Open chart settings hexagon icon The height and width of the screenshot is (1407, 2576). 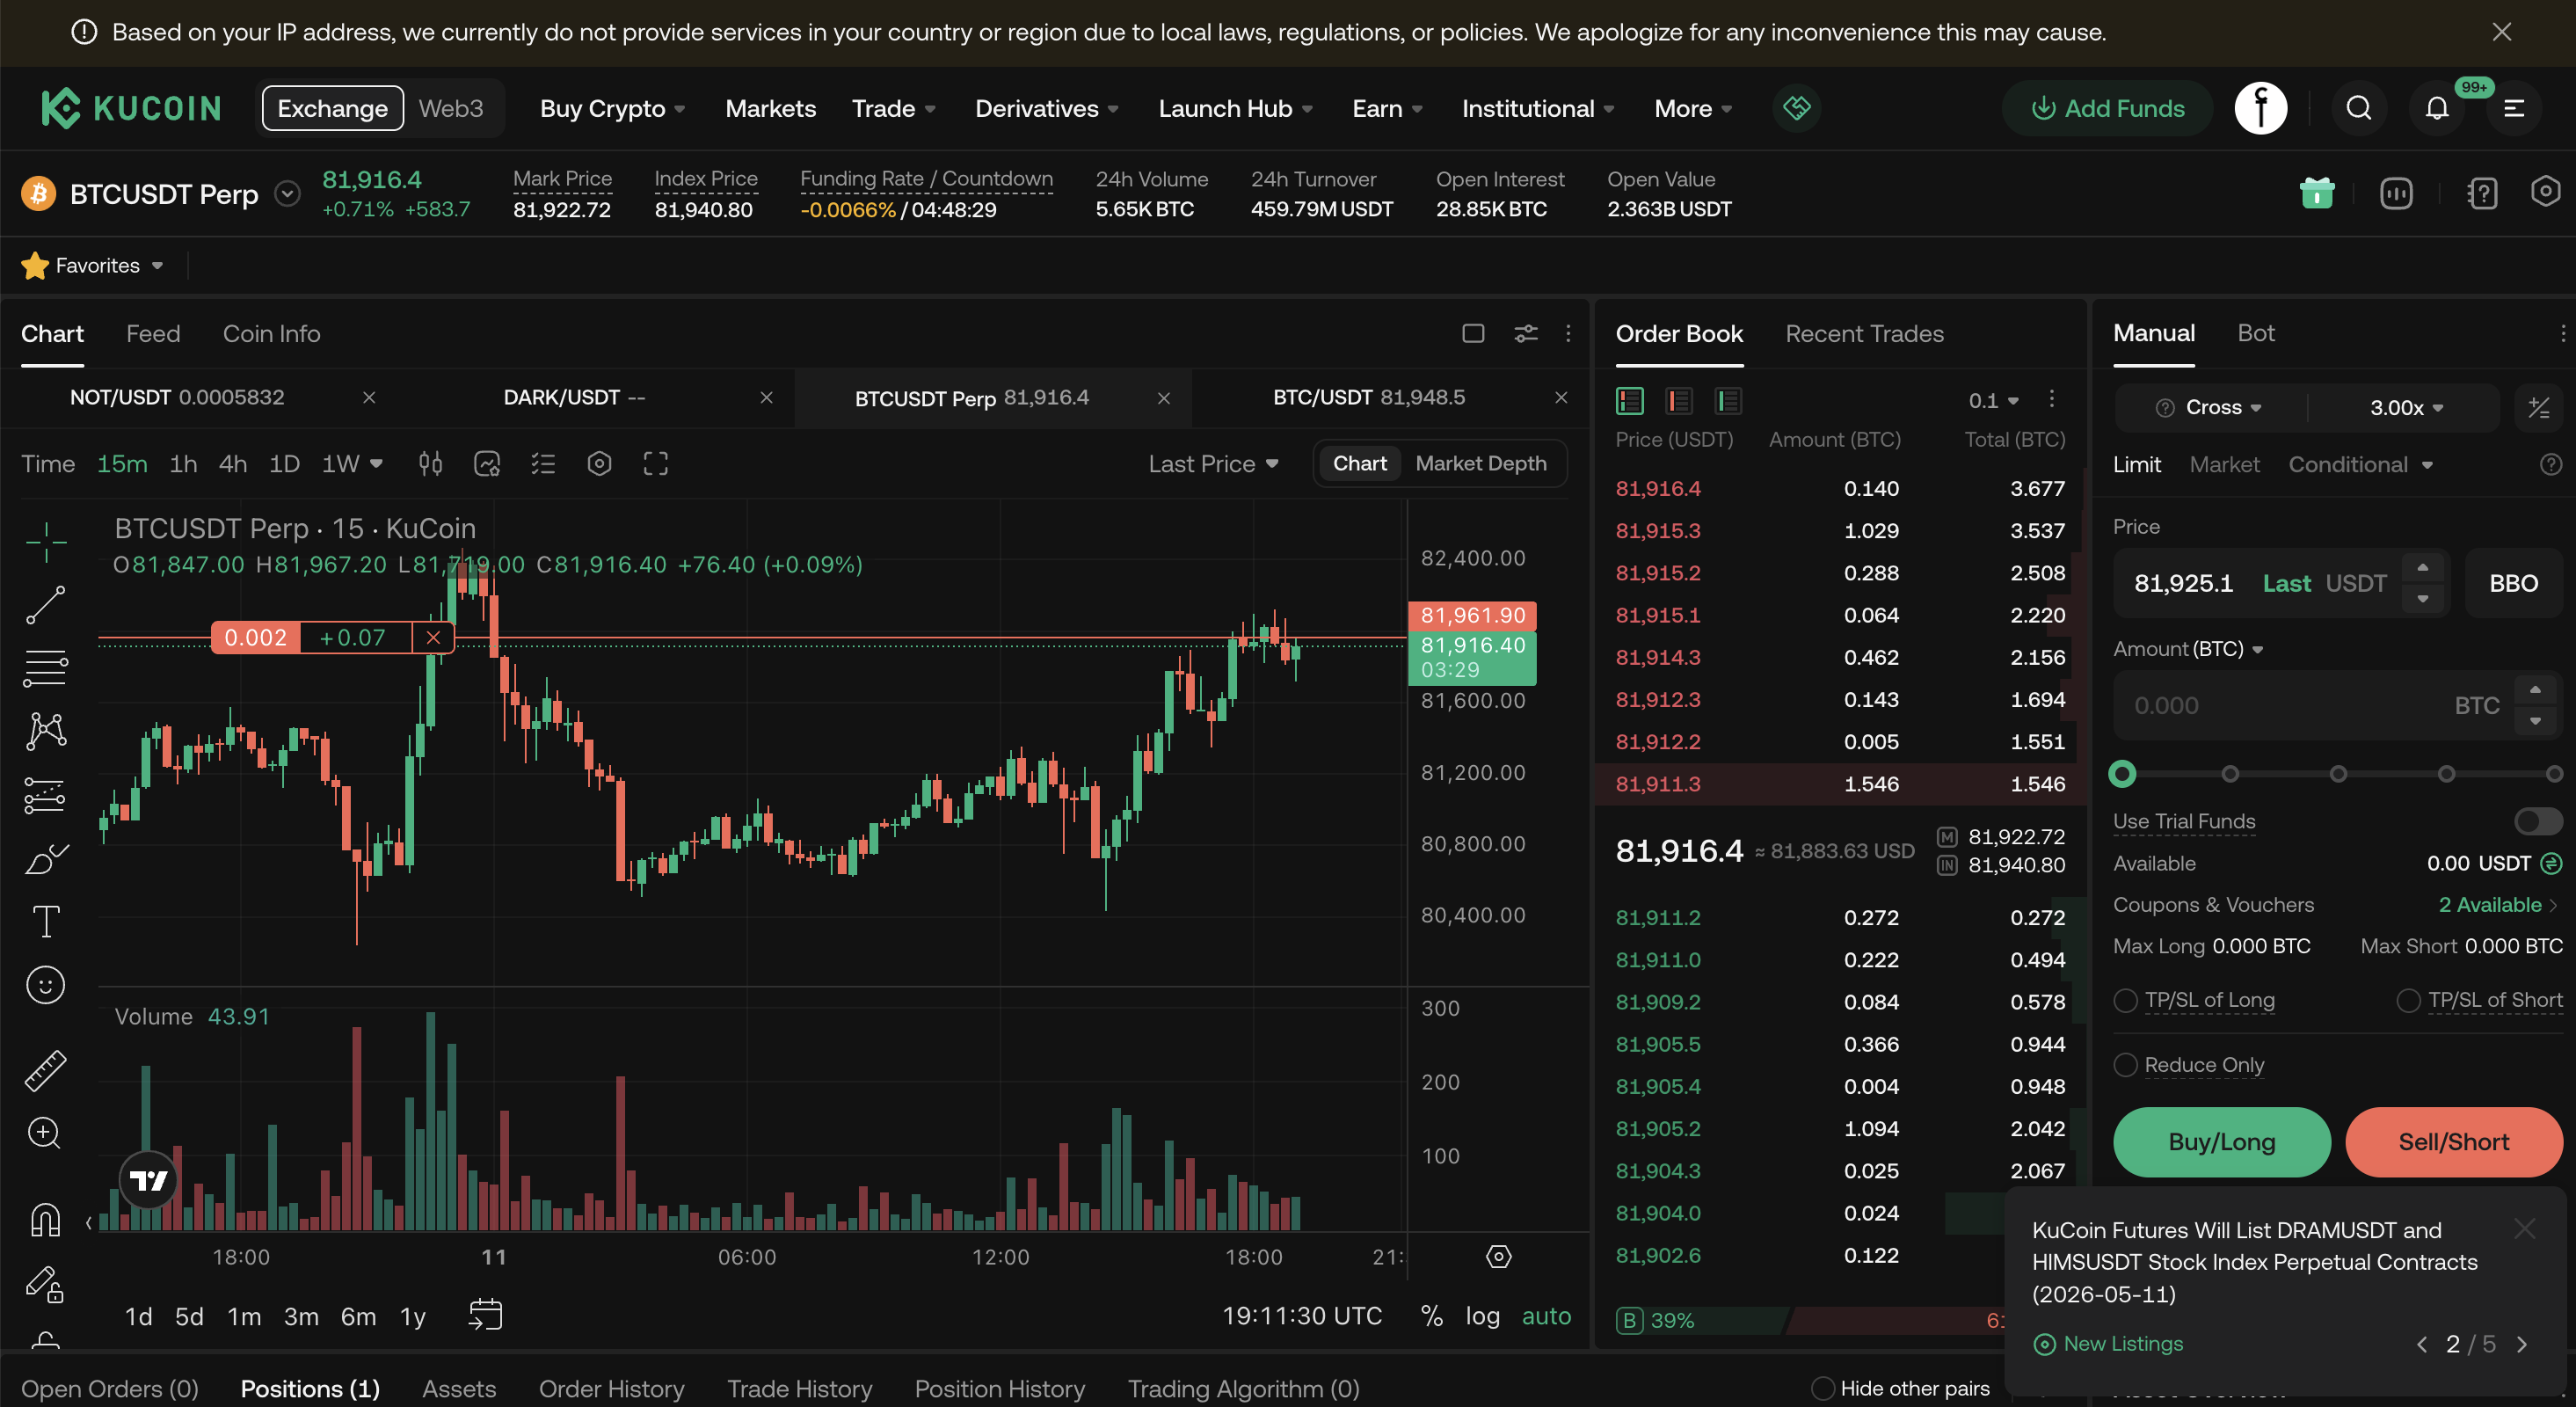pos(599,464)
